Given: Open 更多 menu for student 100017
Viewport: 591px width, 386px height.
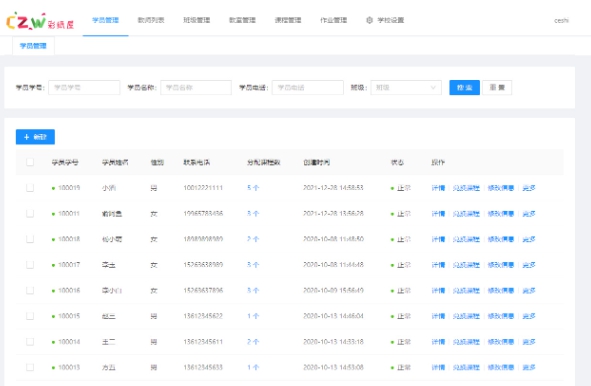Looking at the screenshot, I should coord(529,265).
